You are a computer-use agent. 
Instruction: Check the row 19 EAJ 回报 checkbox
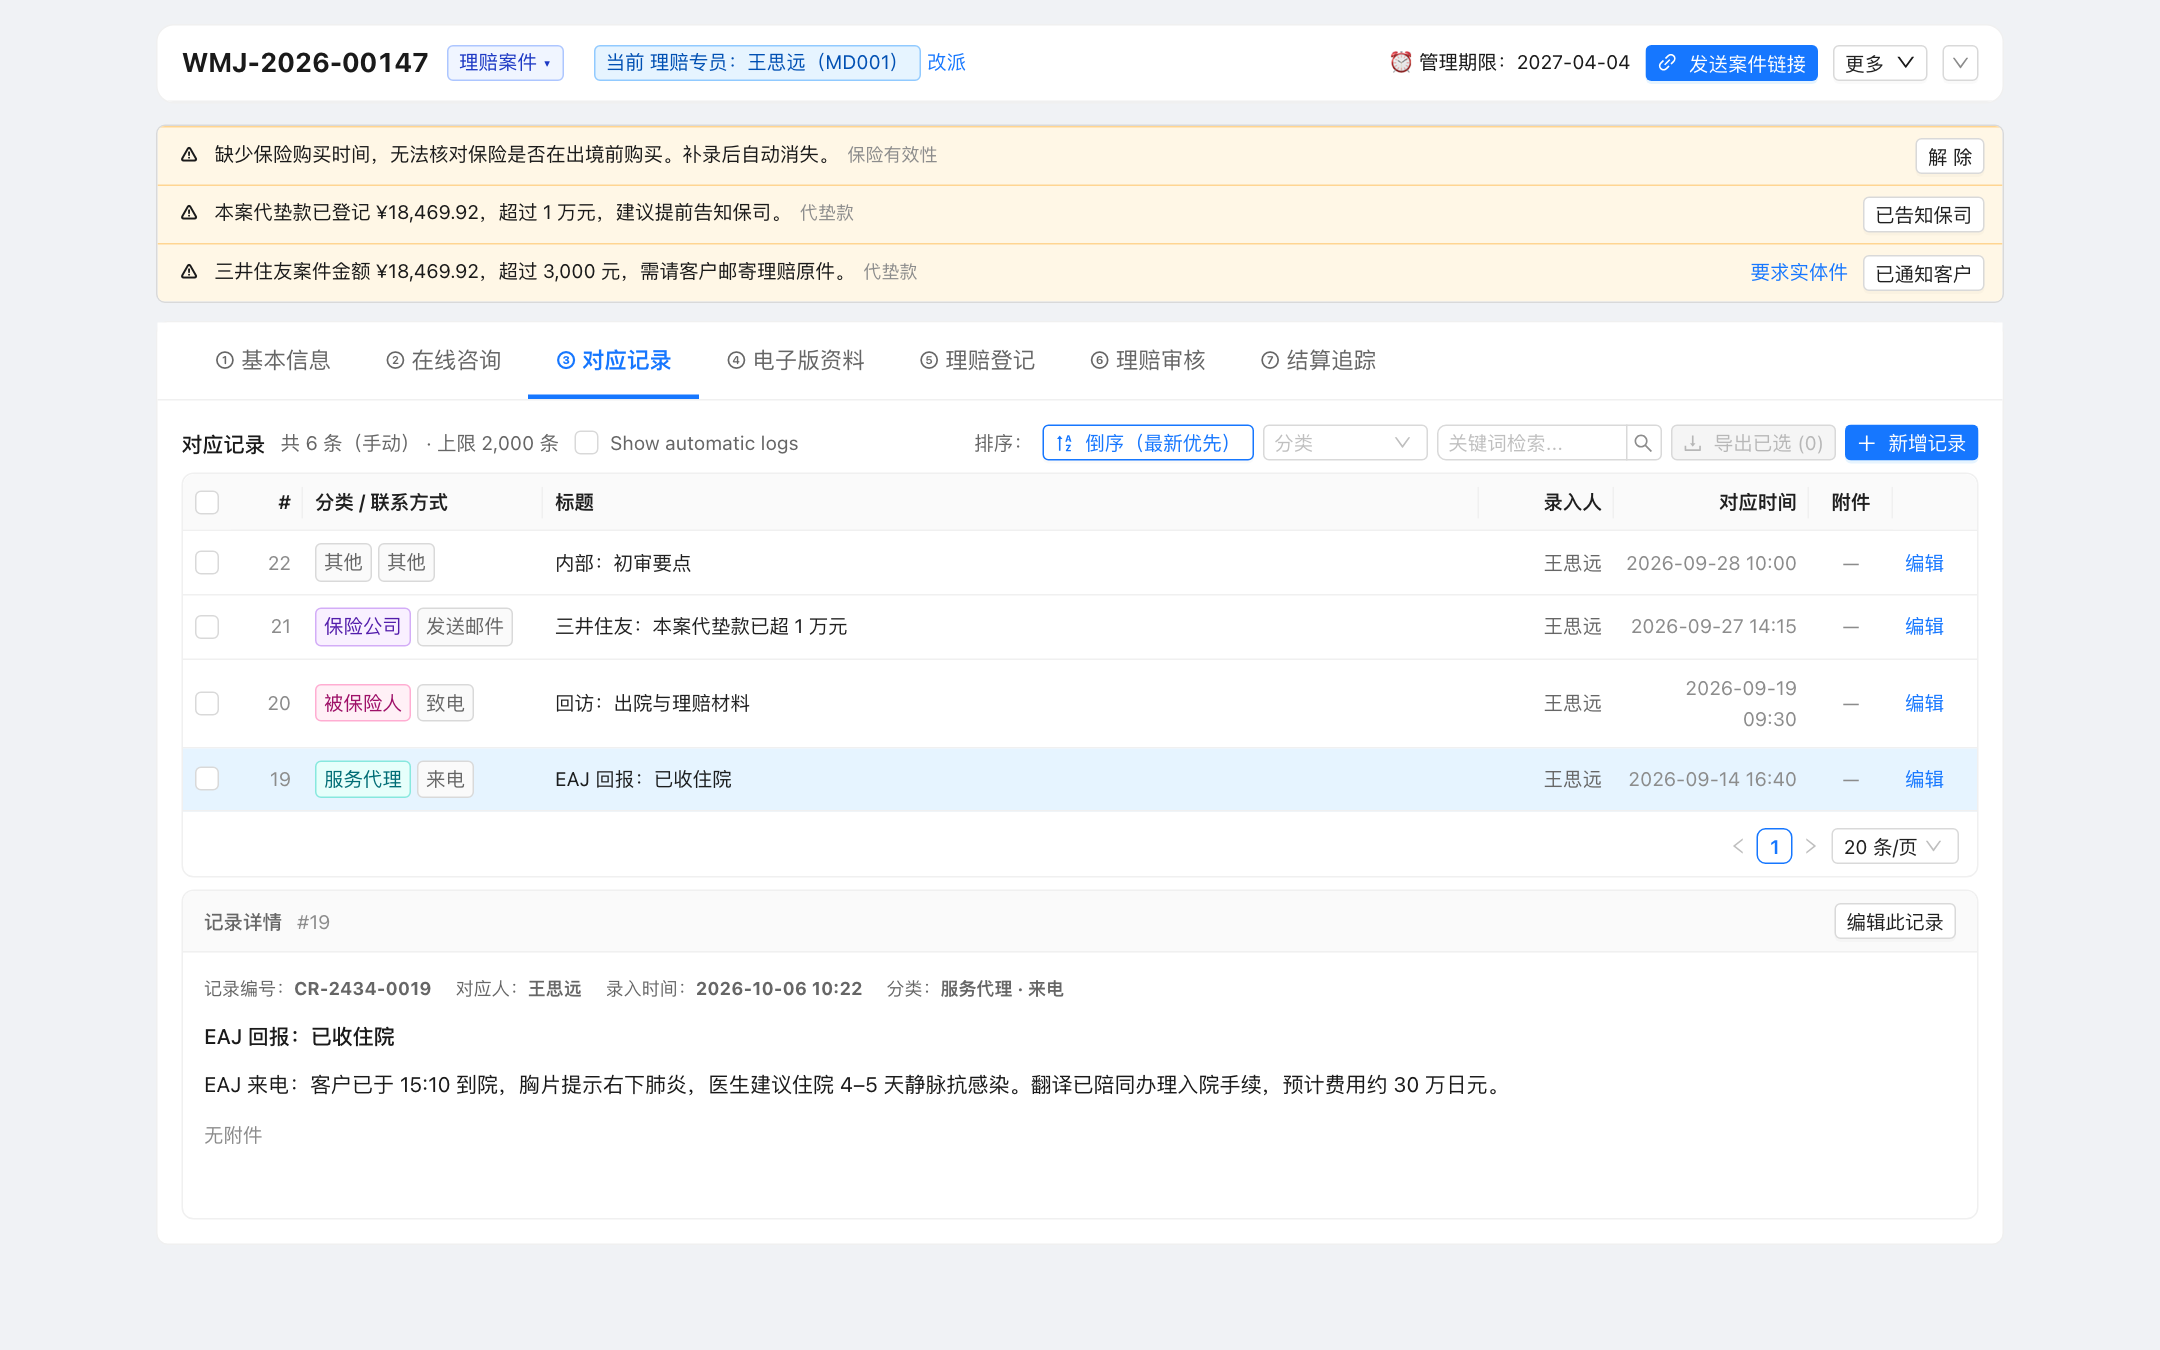[207, 779]
